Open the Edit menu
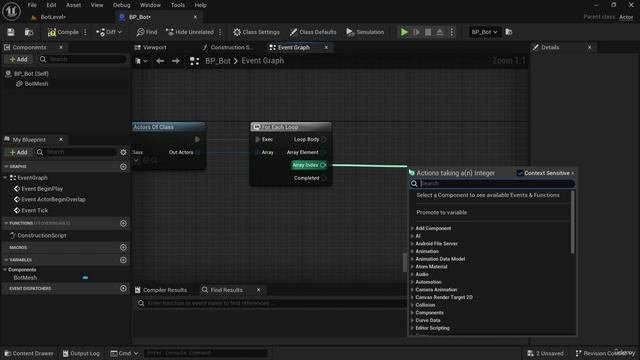Viewport: 640px width, 360px height. tap(51, 5)
